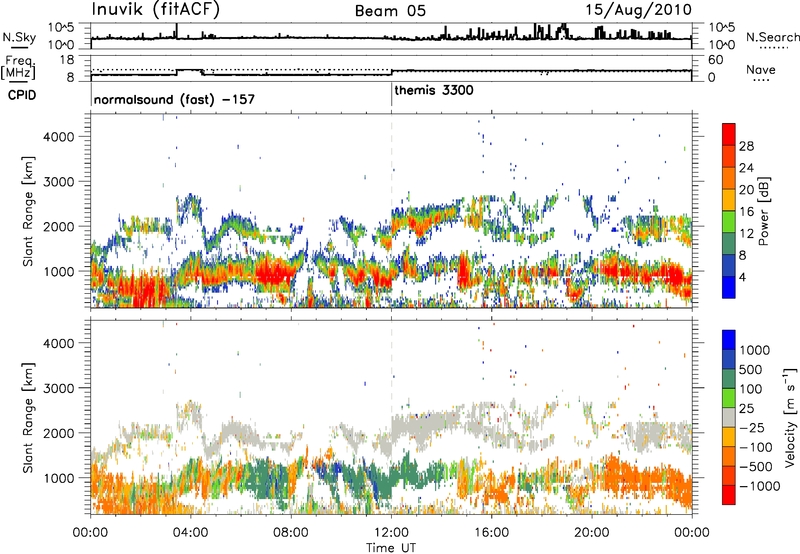Pick the red bottom segment of Velocity colorbar

[729, 495]
